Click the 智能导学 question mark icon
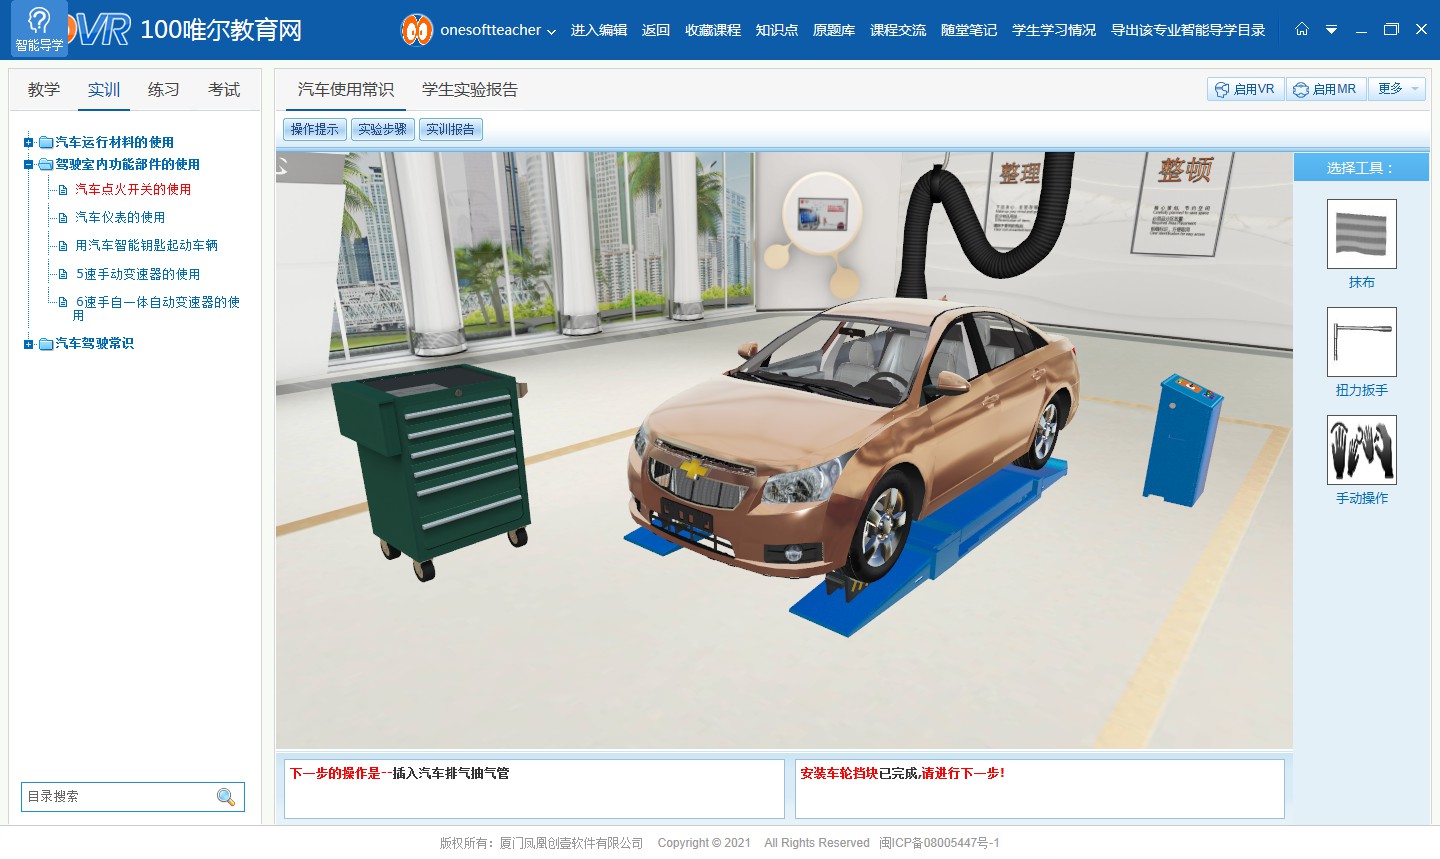 coord(39,21)
